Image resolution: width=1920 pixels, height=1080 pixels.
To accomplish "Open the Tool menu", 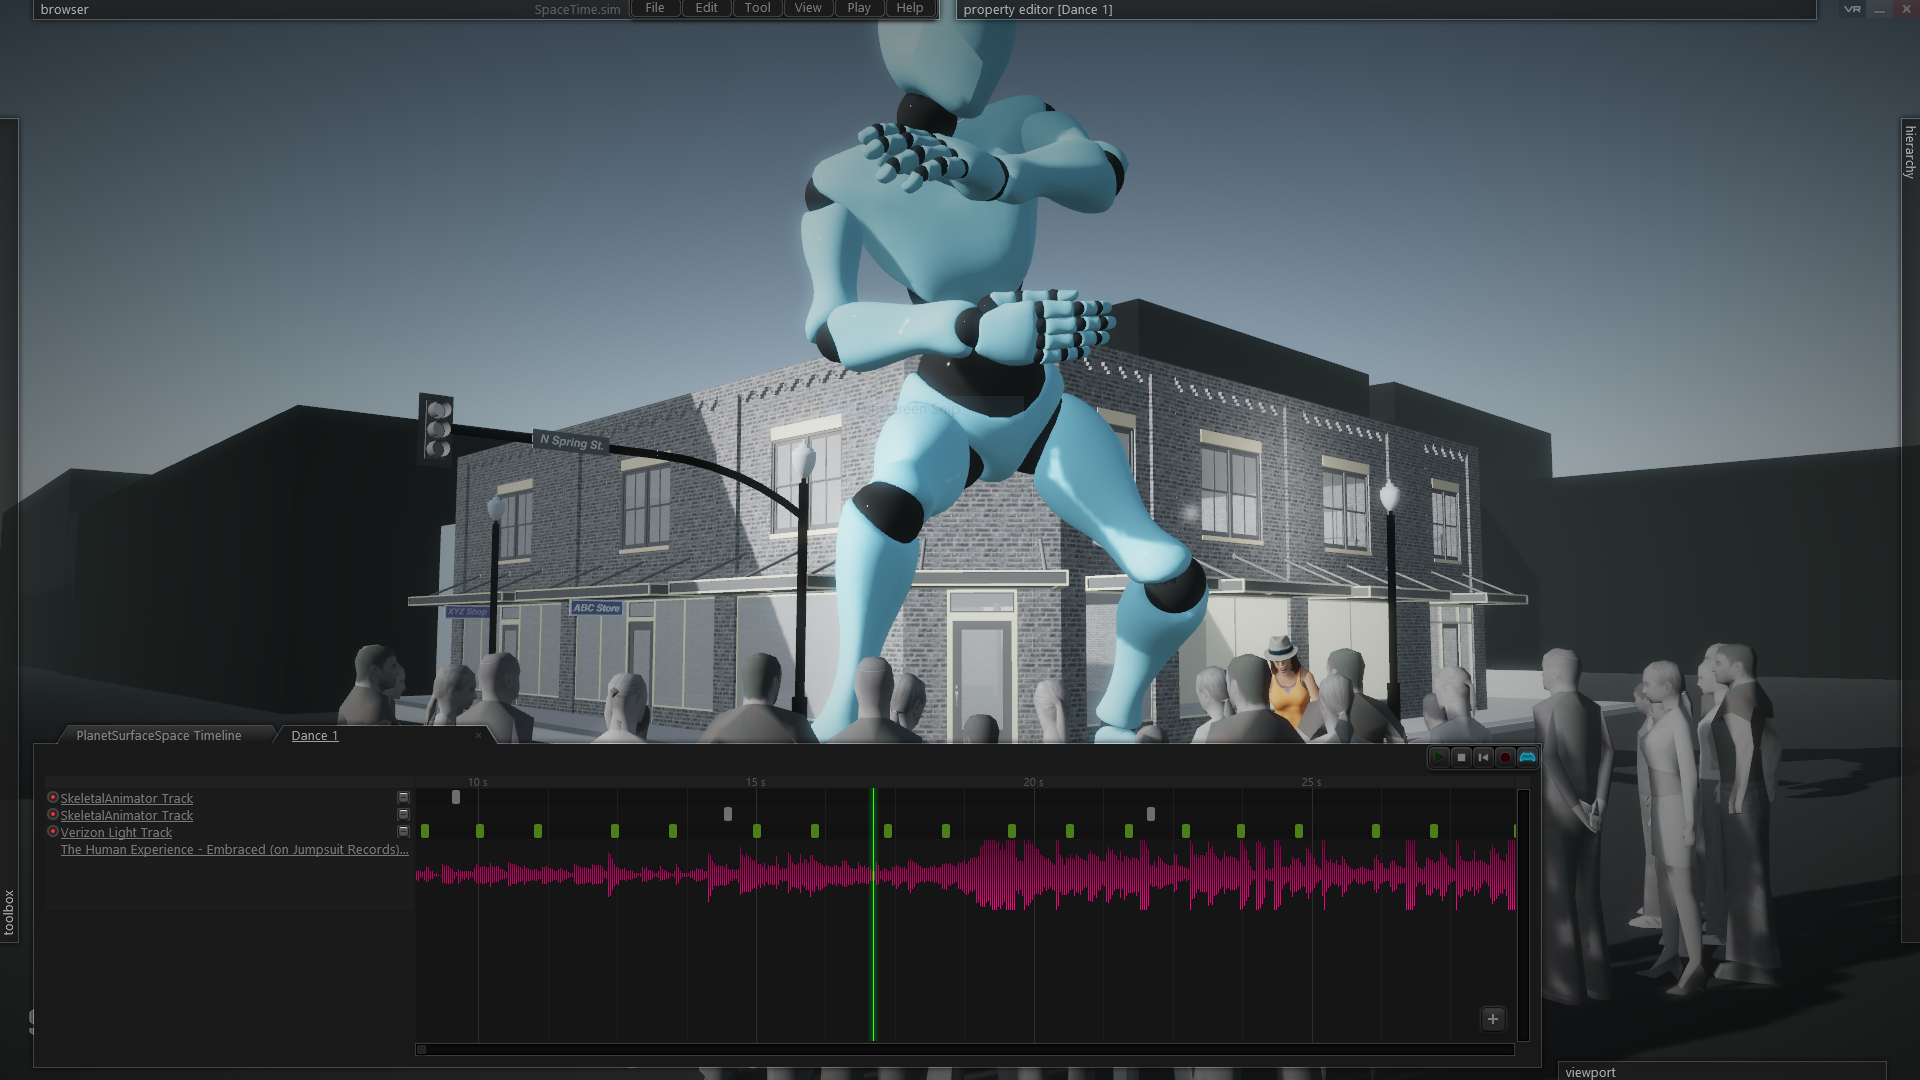I will [x=757, y=8].
